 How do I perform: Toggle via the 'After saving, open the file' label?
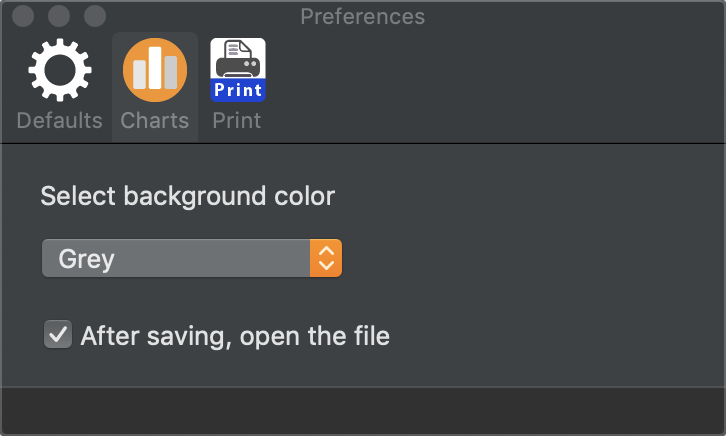point(235,336)
